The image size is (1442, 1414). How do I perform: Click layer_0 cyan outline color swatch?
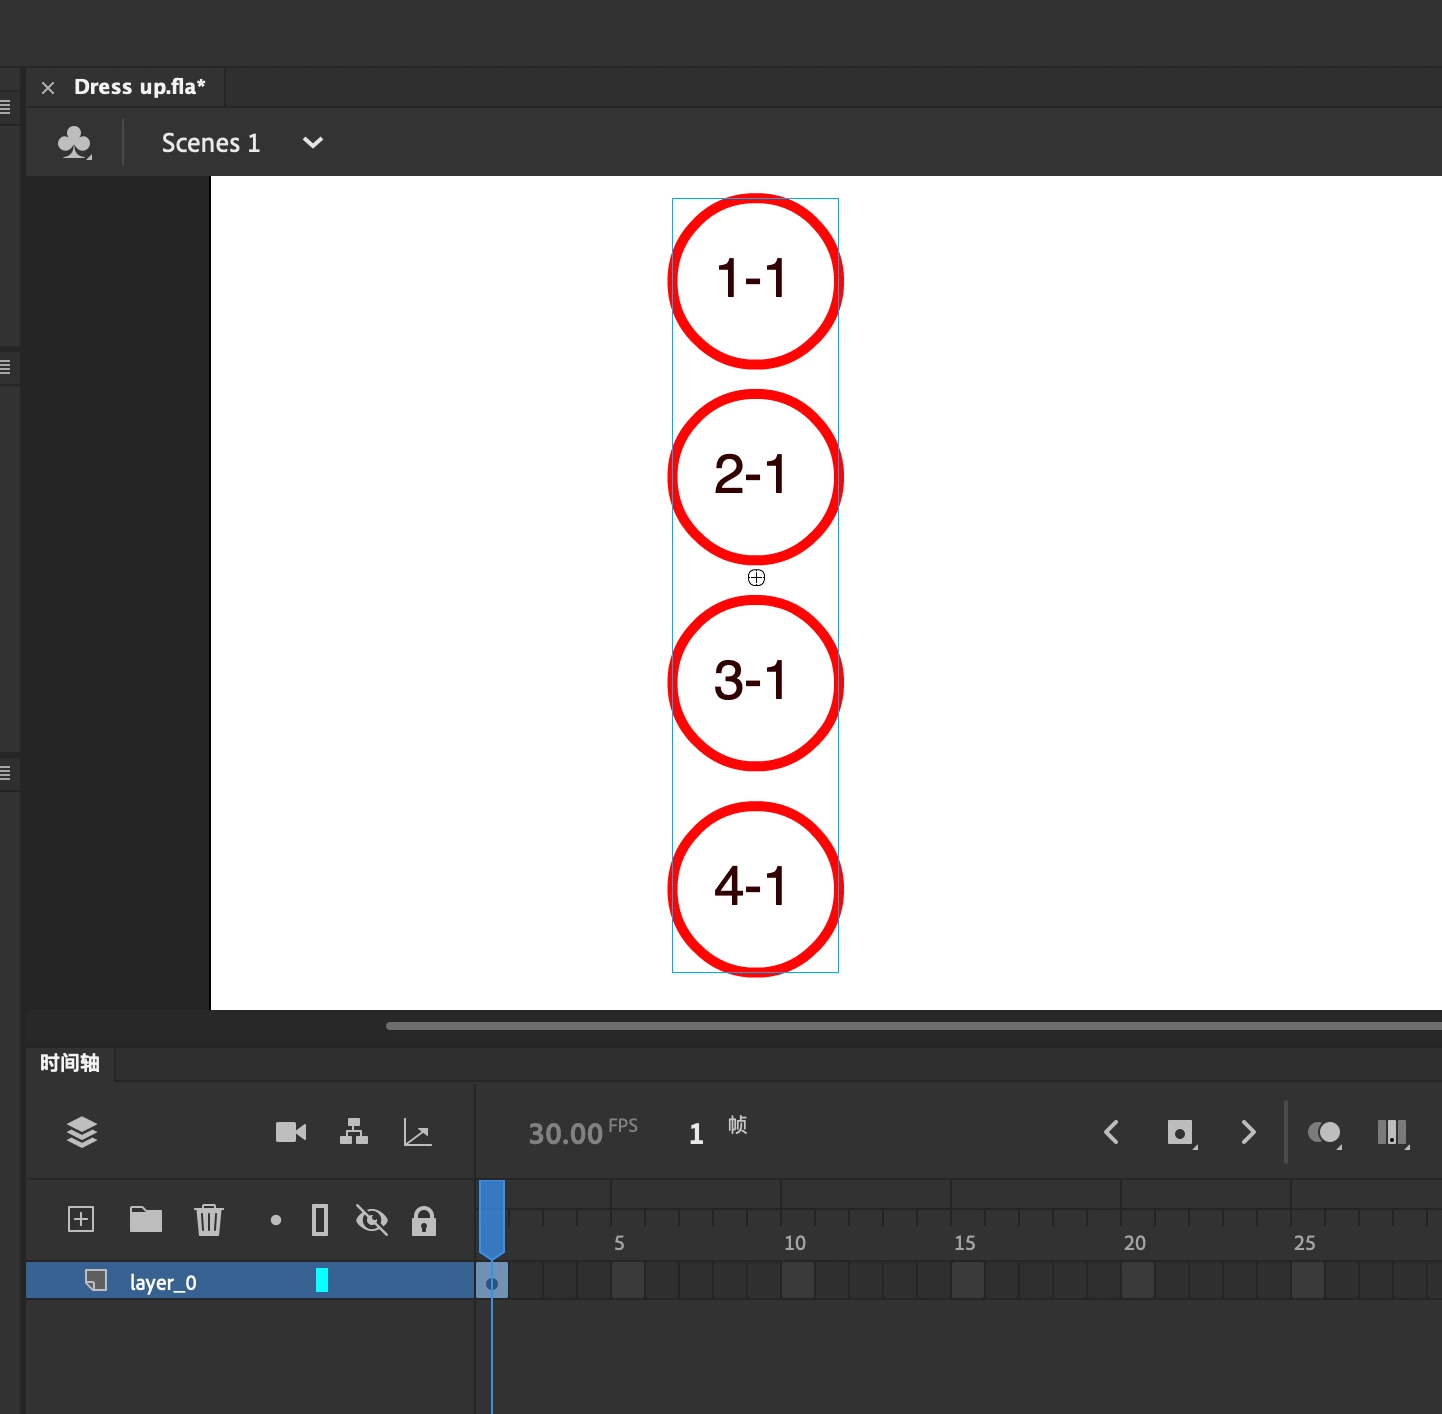click(x=322, y=1280)
